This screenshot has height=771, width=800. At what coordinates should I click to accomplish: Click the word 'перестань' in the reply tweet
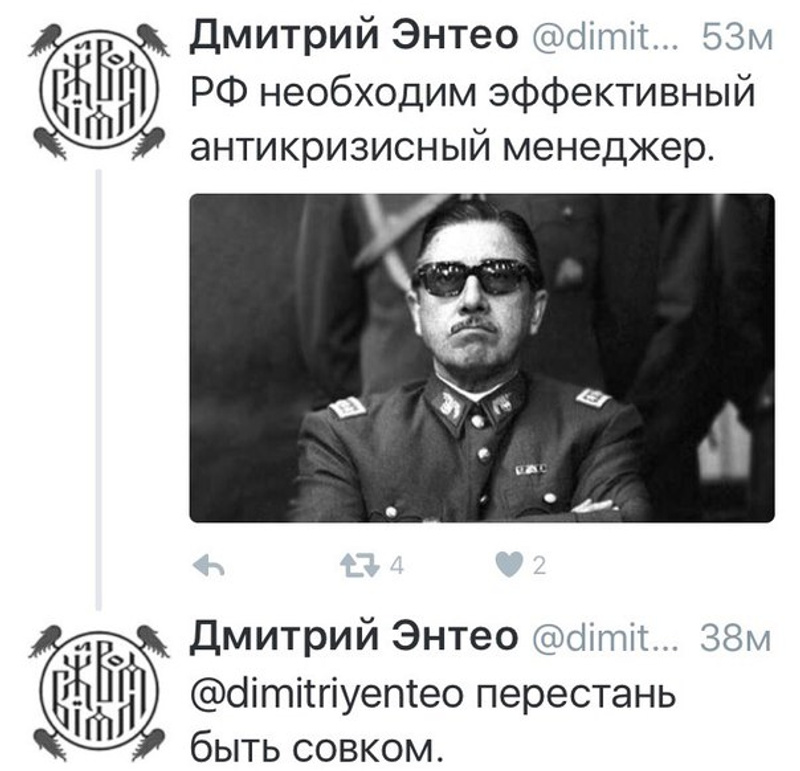pyautogui.click(x=576, y=694)
